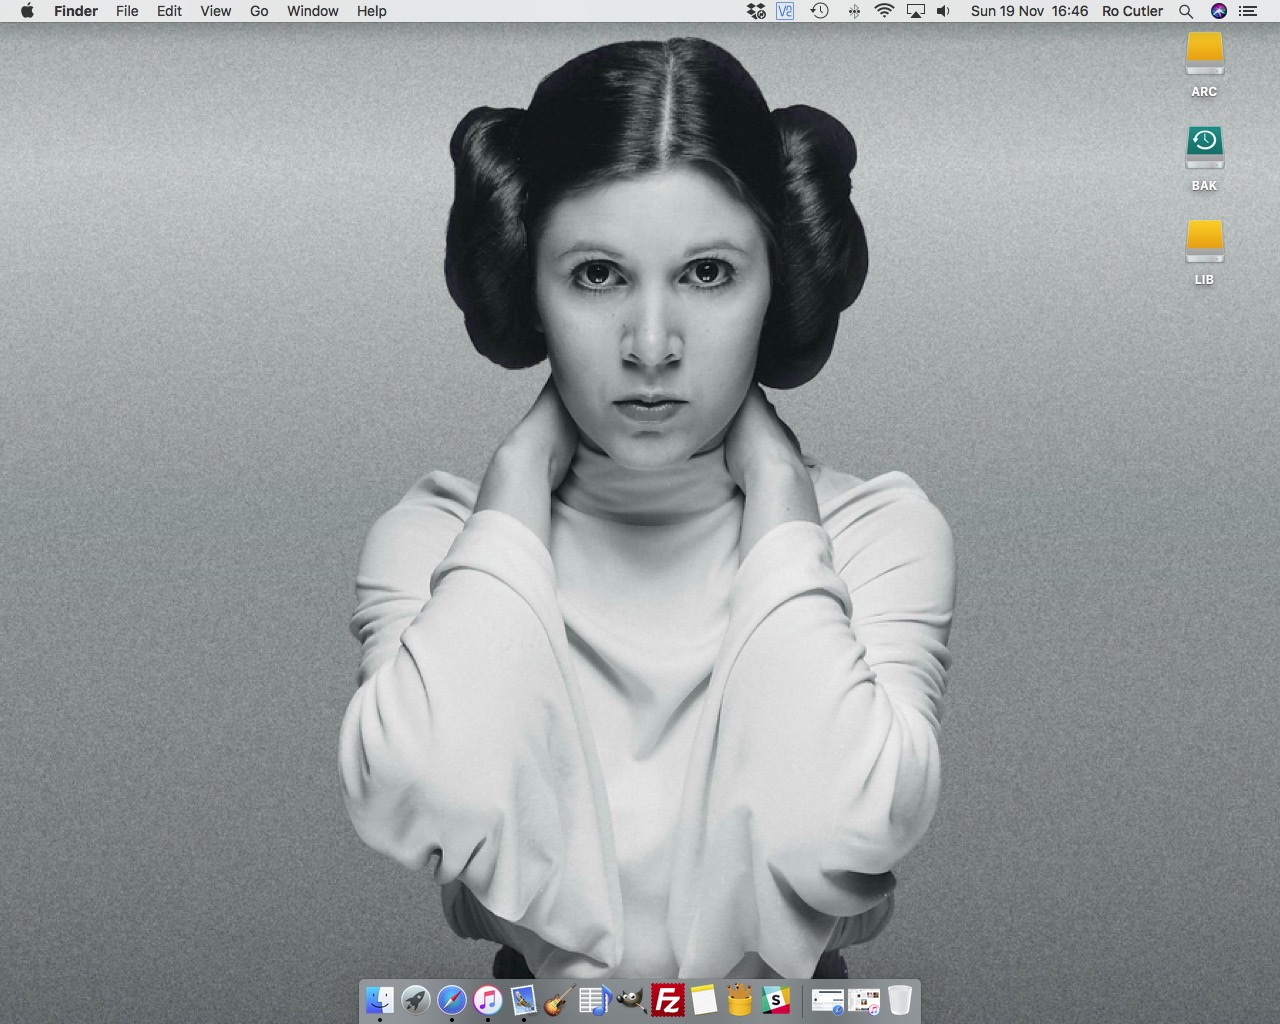
Task: Open Notification Center list icon
Action: [1247, 11]
